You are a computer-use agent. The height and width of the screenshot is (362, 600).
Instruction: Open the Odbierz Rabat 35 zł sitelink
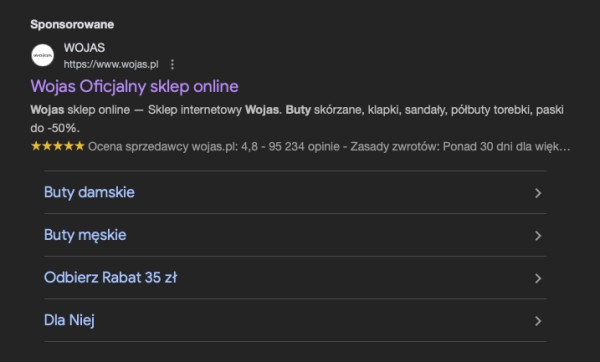pyautogui.click(x=295, y=277)
